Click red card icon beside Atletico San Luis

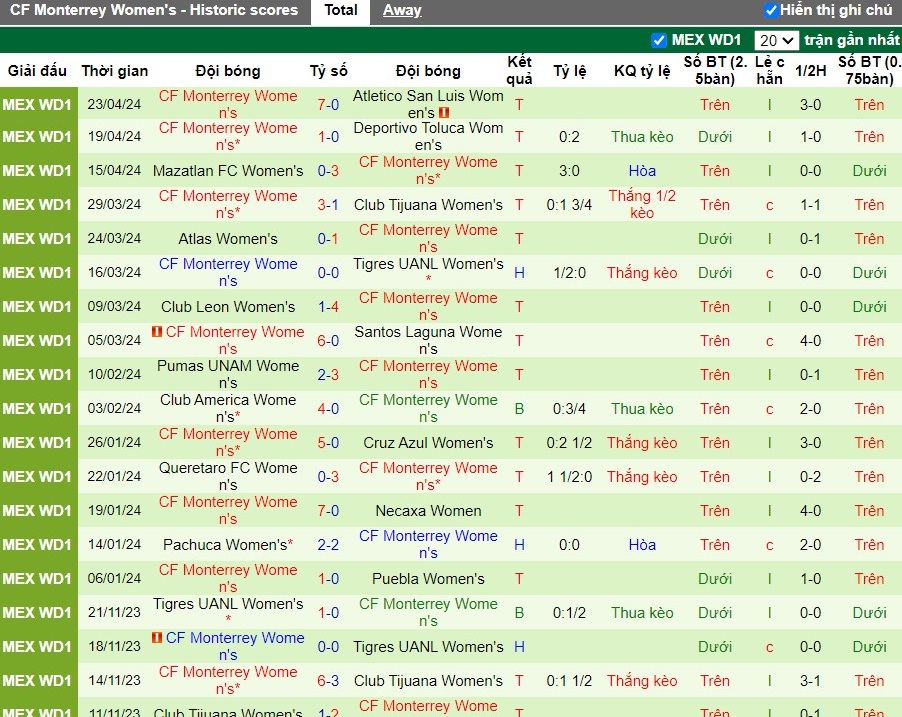coord(444,113)
